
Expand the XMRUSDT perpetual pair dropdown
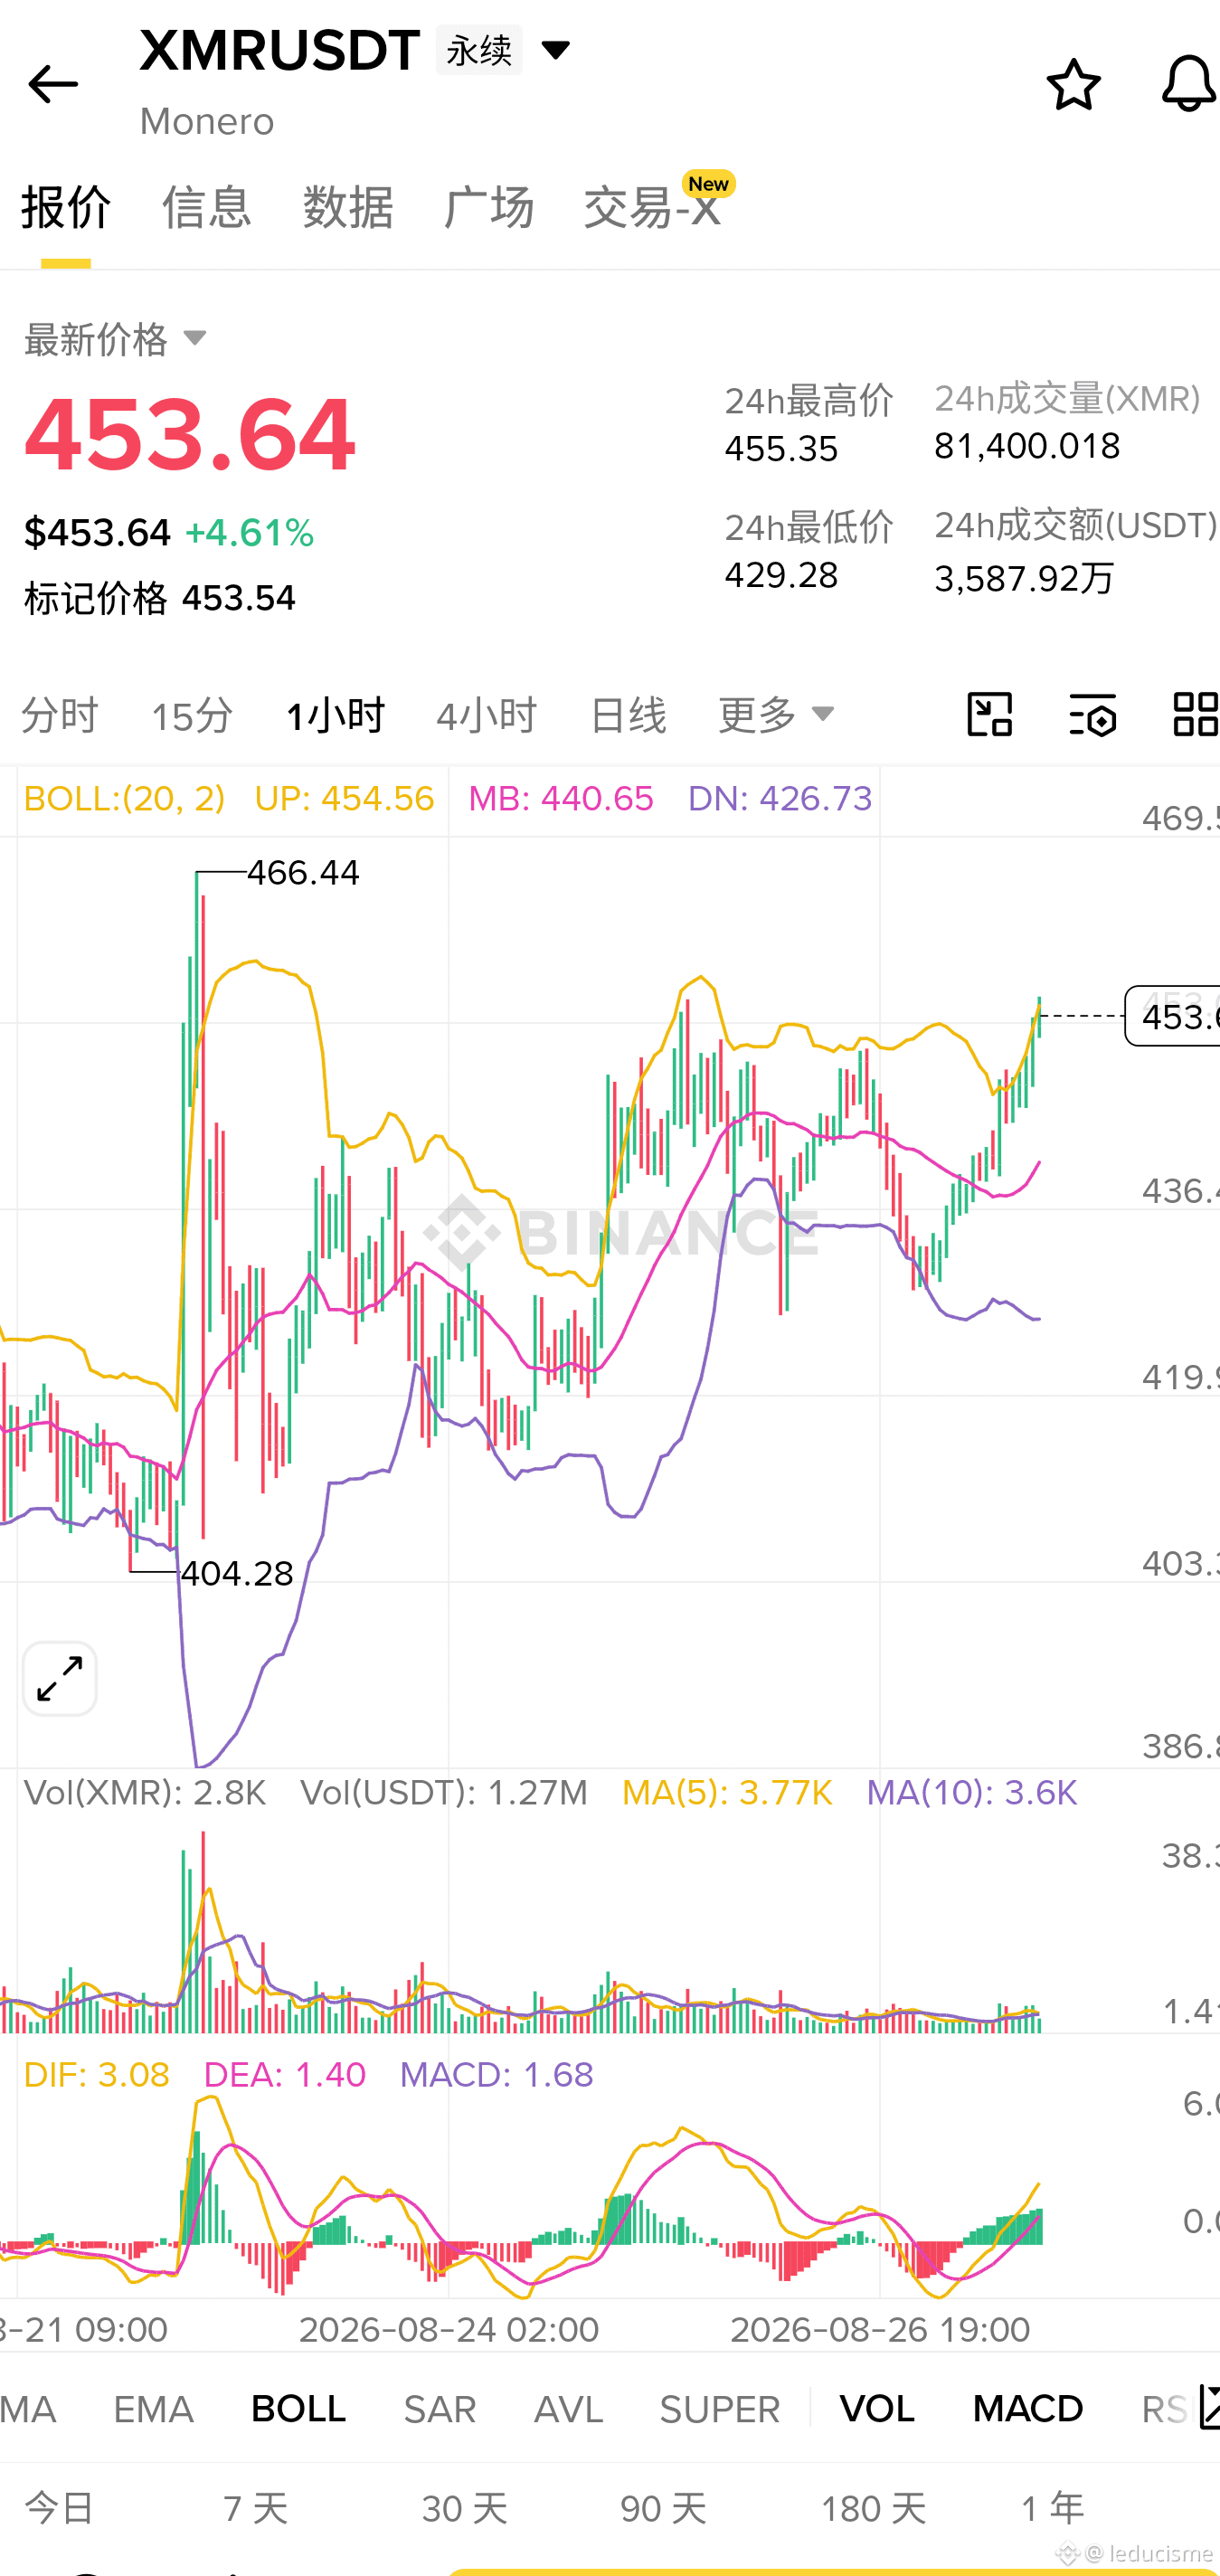coord(555,49)
